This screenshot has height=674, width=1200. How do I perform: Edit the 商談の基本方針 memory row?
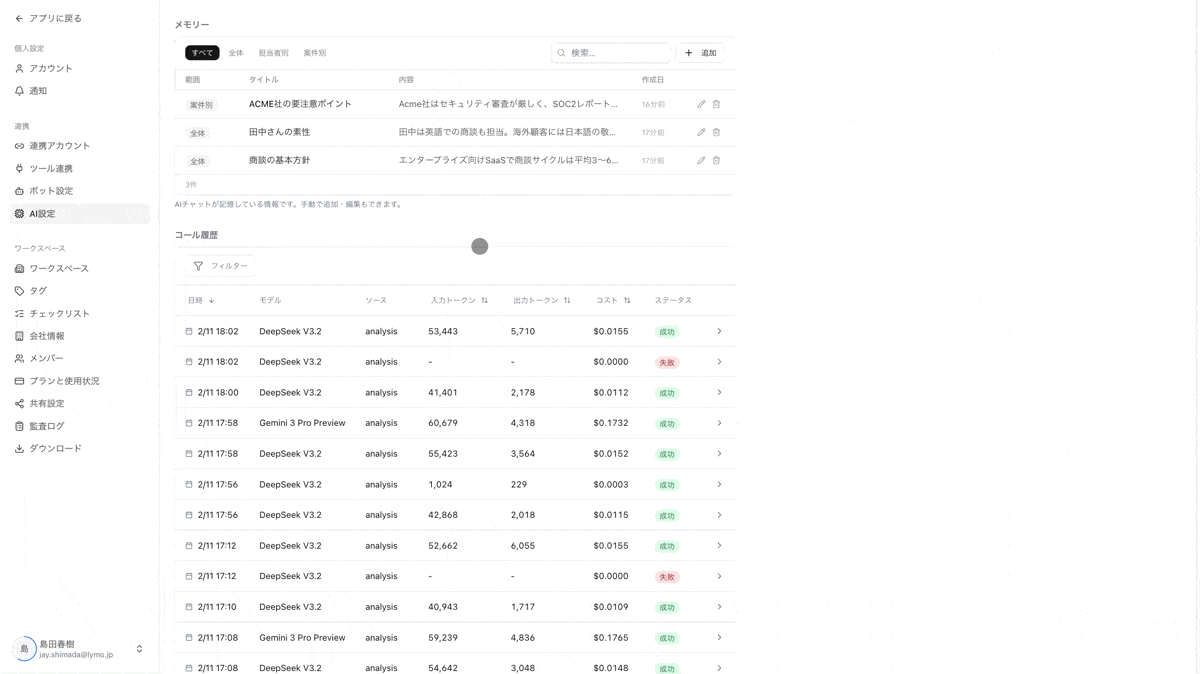pos(701,160)
